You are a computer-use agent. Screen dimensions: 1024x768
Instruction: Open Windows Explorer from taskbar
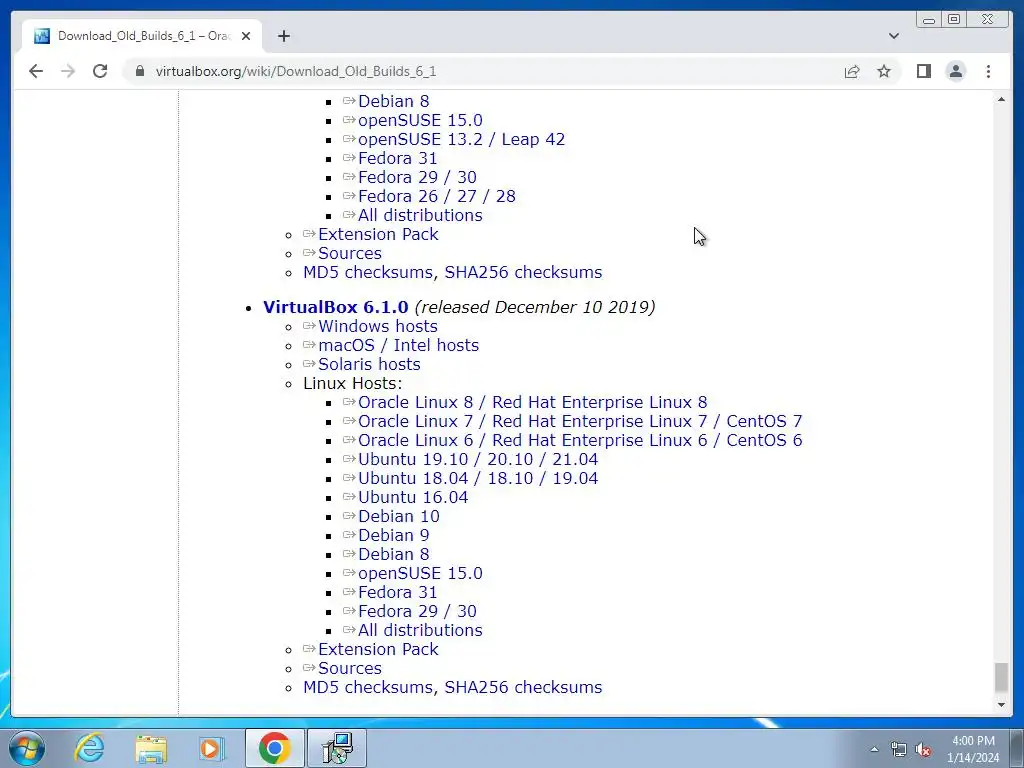[x=151, y=748]
